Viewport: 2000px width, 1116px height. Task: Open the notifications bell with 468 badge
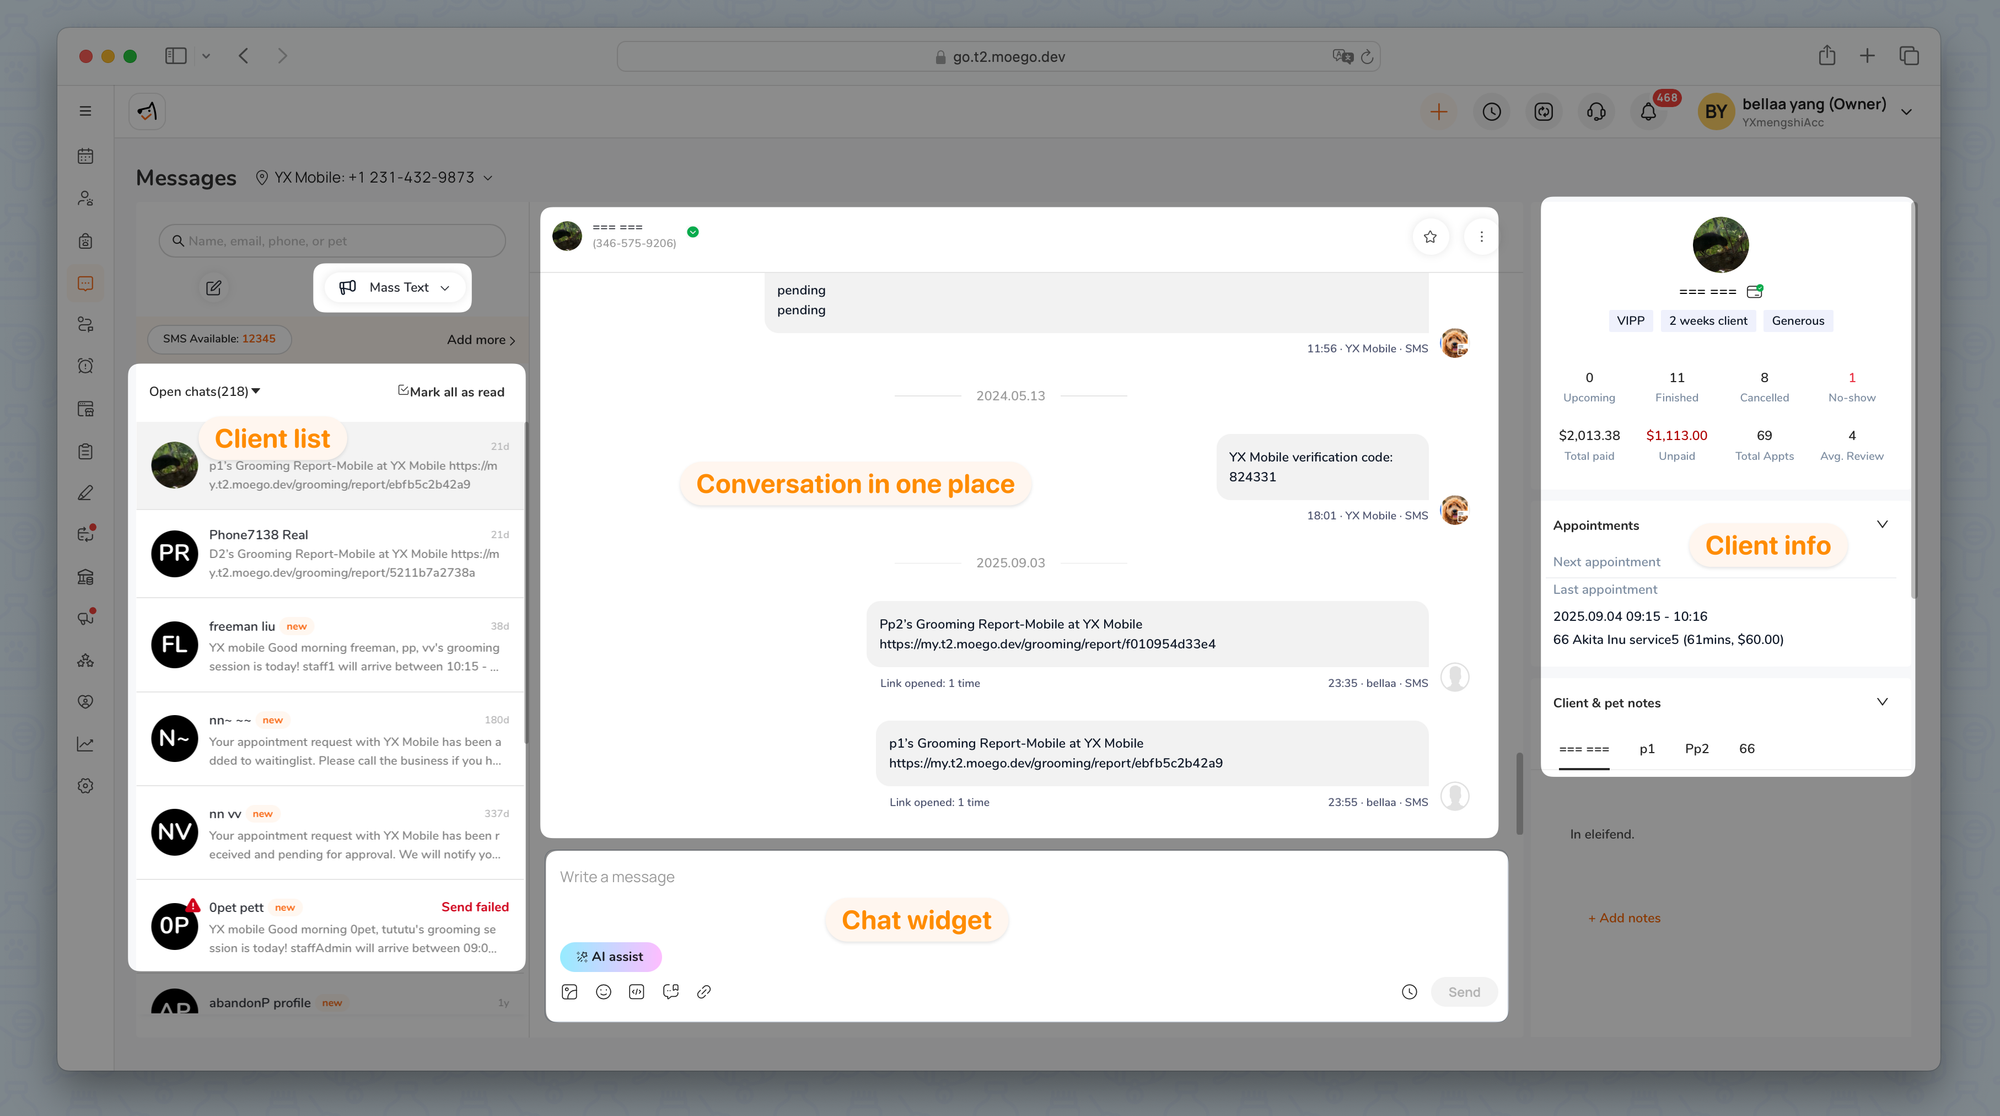pos(1648,112)
